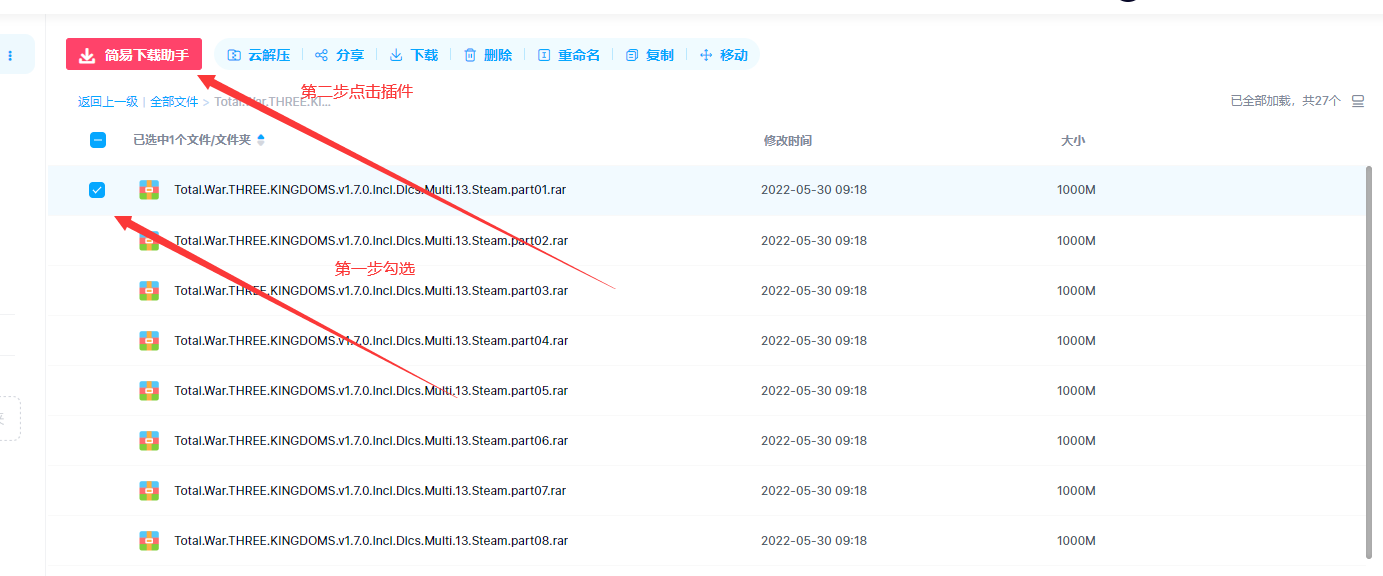Open file name ending in part06.rar
Image resolution: width=1383 pixels, height=576 pixels.
(371, 440)
